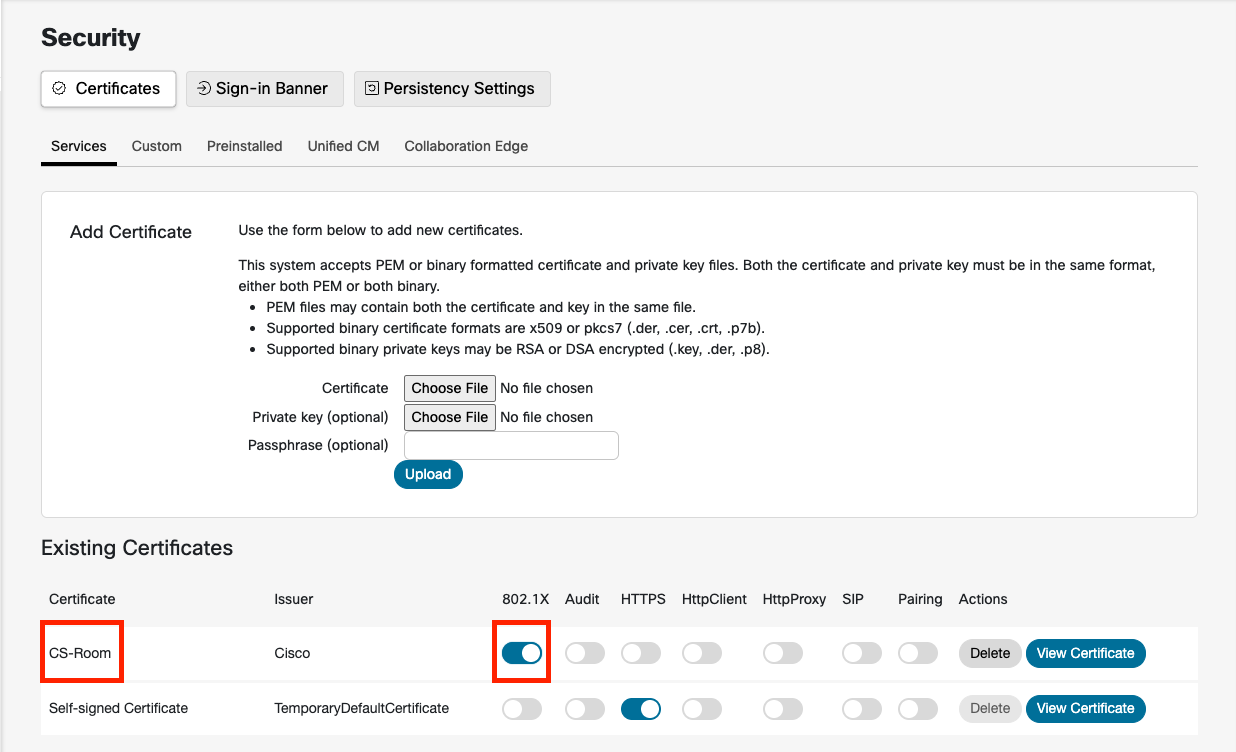Click the Security page title
The image size is (1236, 752).
pyautogui.click(x=91, y=38)
